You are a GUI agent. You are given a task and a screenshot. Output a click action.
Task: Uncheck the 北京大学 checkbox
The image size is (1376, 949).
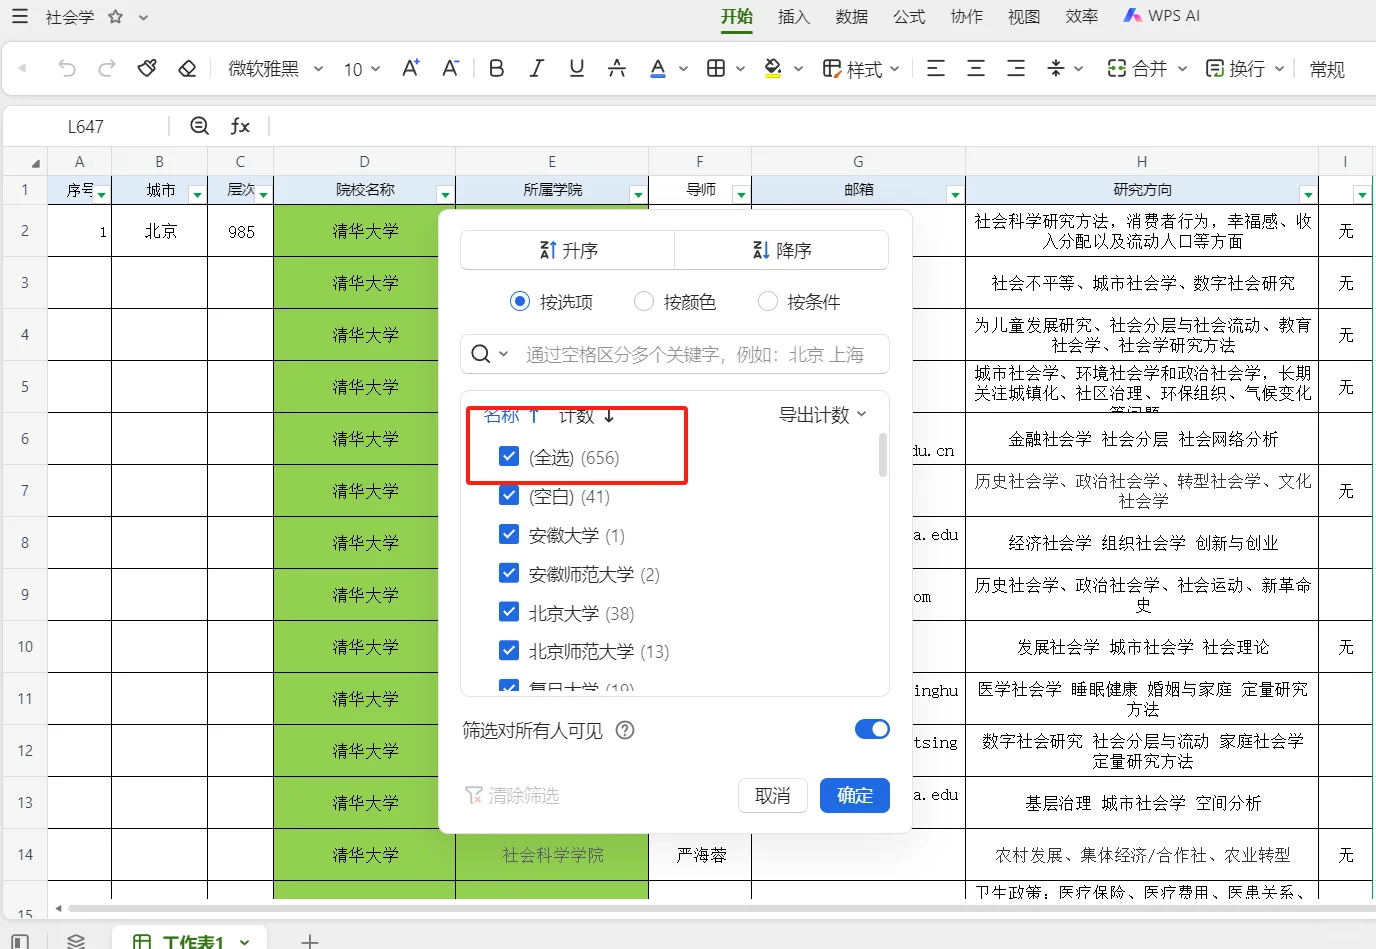[x=509, y=613]
